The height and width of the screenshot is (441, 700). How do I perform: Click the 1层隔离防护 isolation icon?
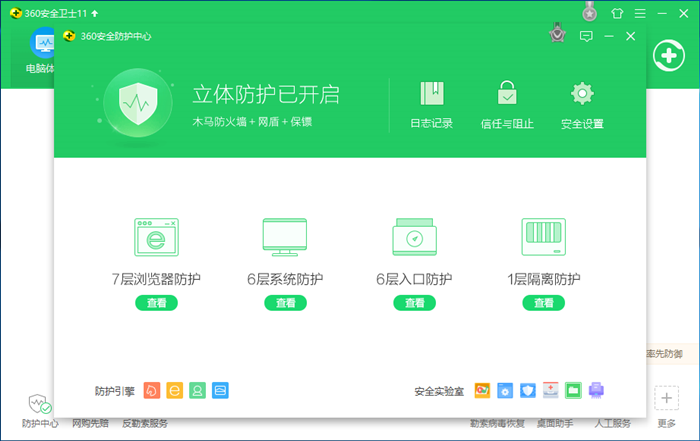pyautogui.click(x=543, y=237)
